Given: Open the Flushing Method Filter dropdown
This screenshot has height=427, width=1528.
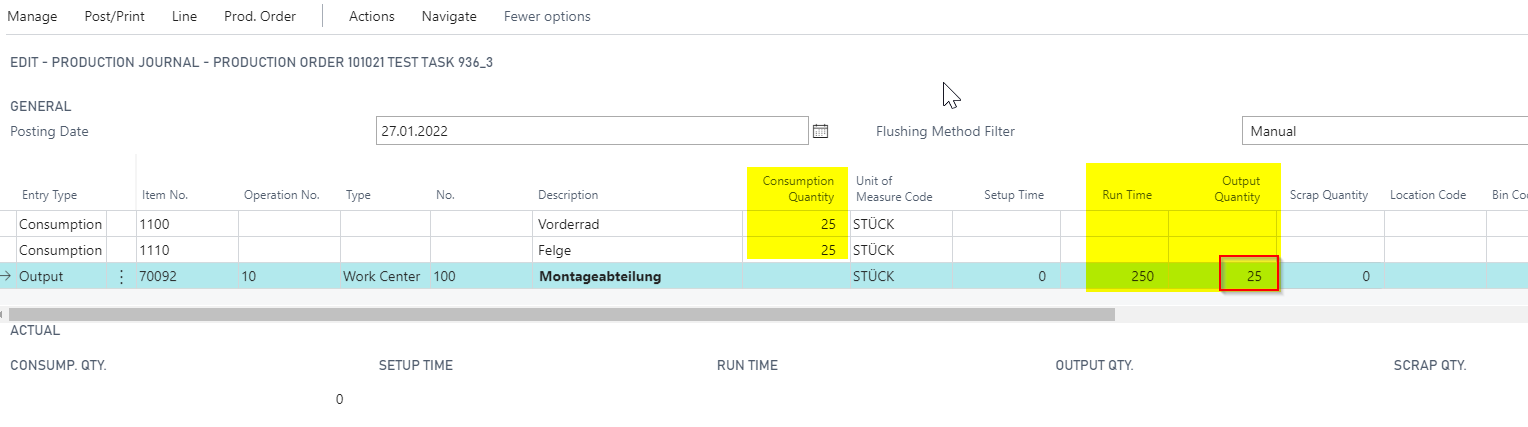Looking at the screenshot, I should tap(1384, 131).
